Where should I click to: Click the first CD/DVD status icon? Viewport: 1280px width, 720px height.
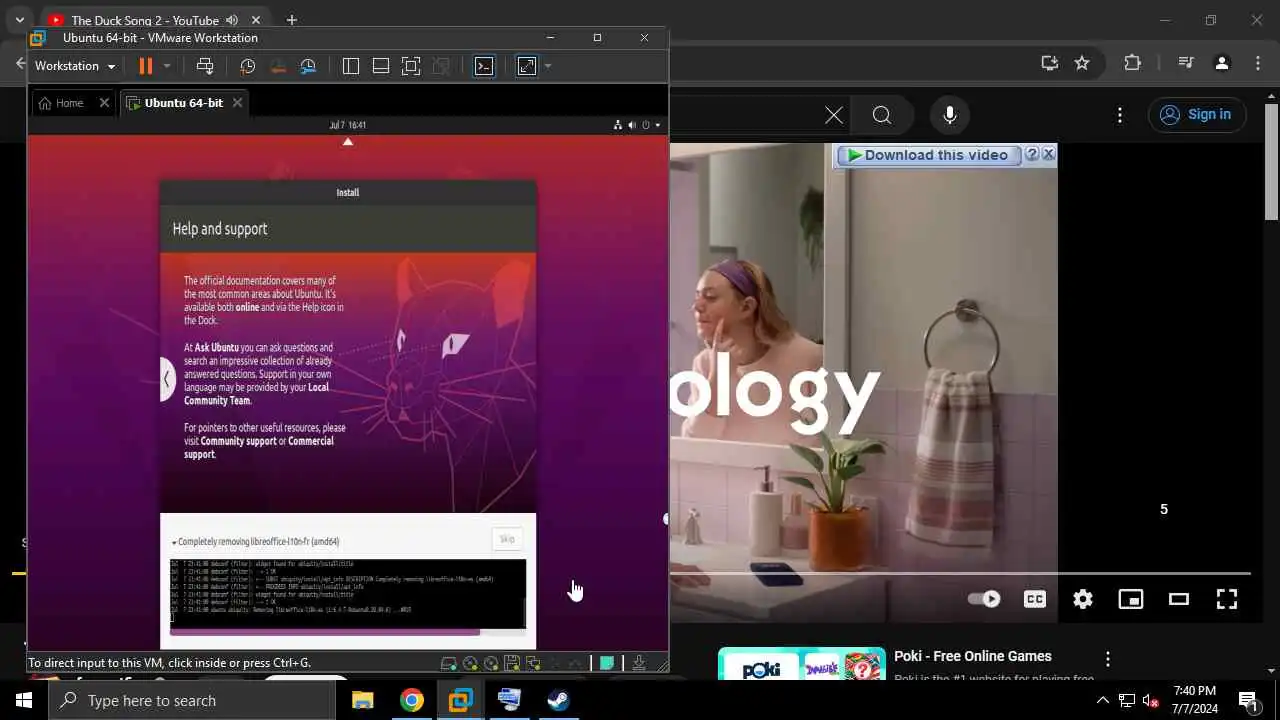point(470,663)
